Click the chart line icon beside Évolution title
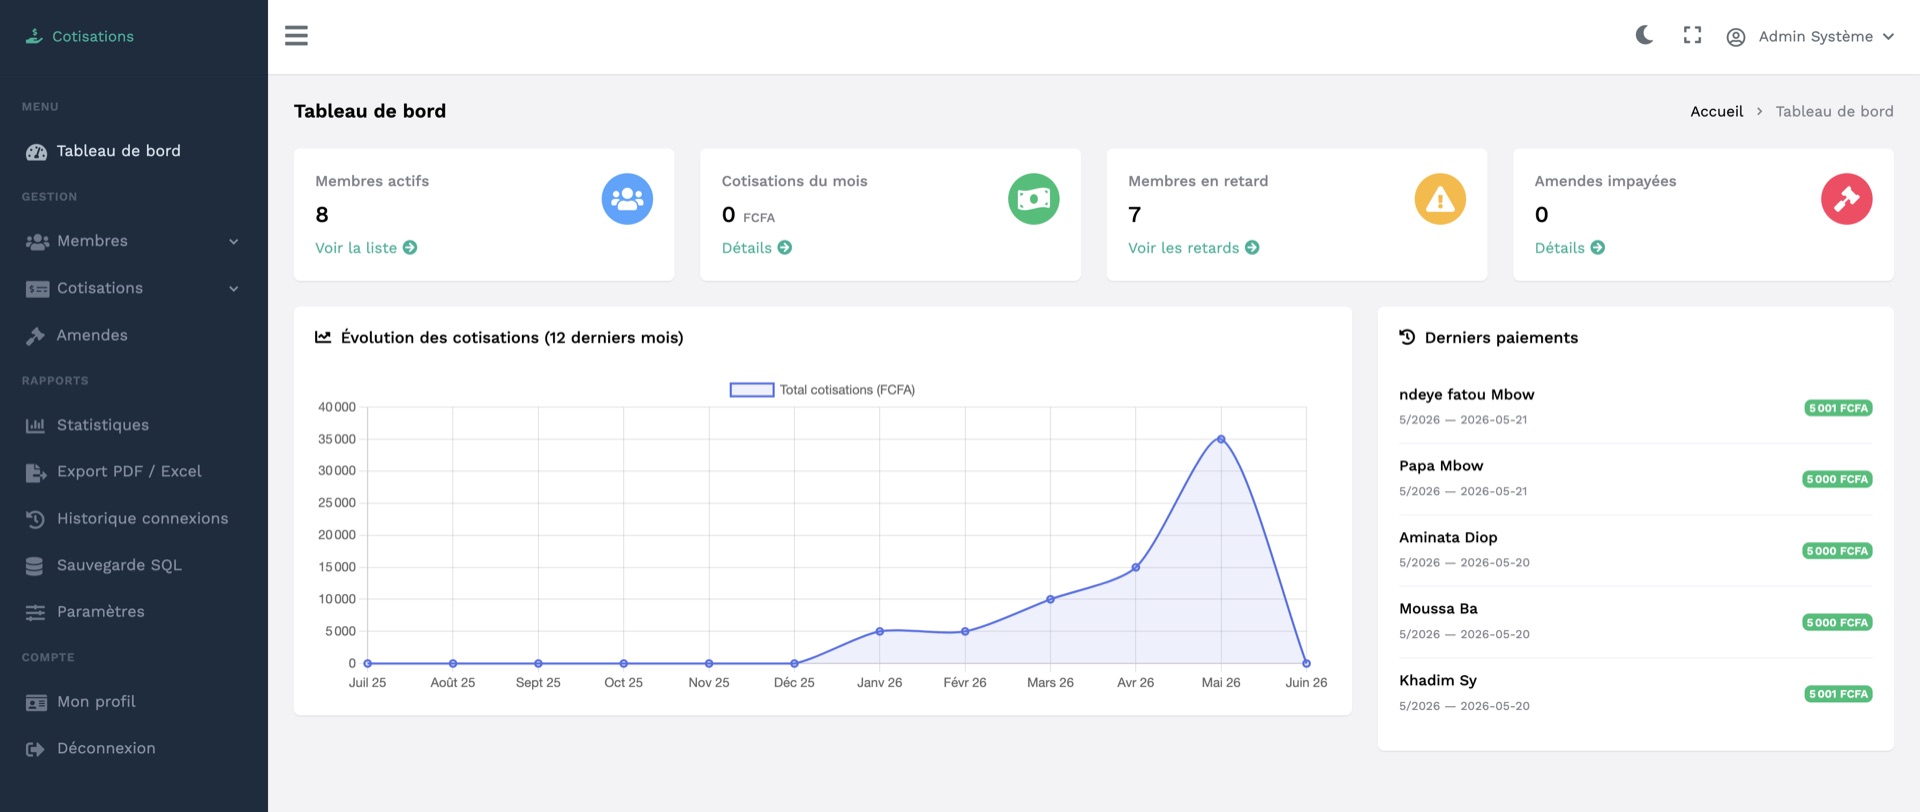 [x=323, y=338]
